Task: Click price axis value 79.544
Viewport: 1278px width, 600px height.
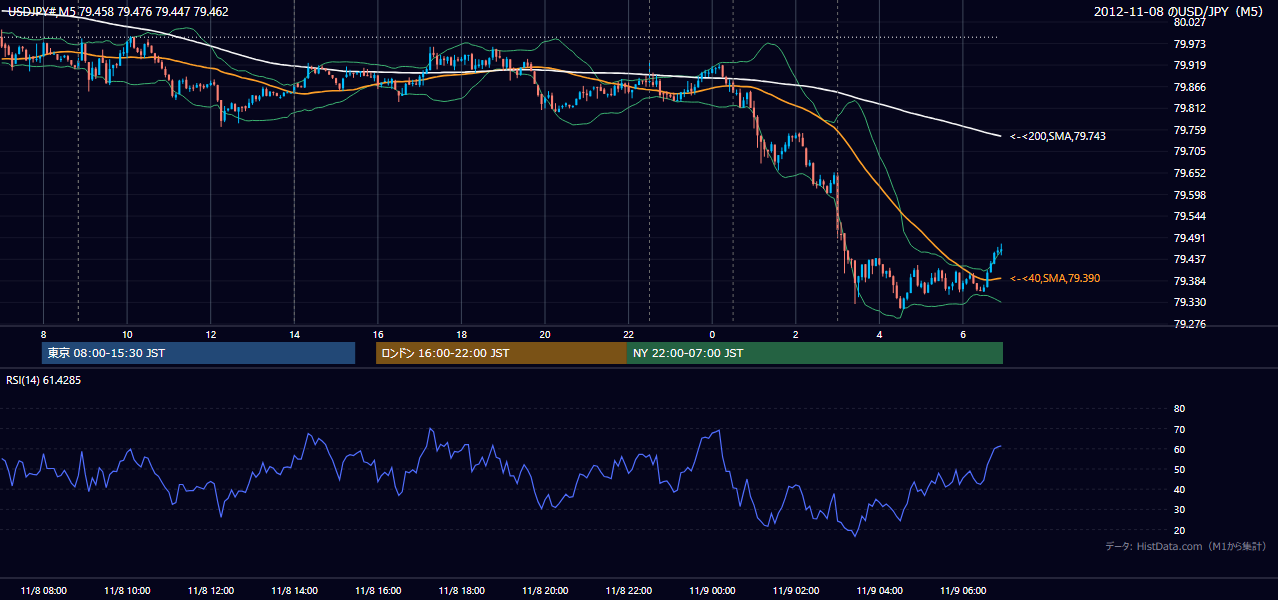Action: coord(1189,216)
